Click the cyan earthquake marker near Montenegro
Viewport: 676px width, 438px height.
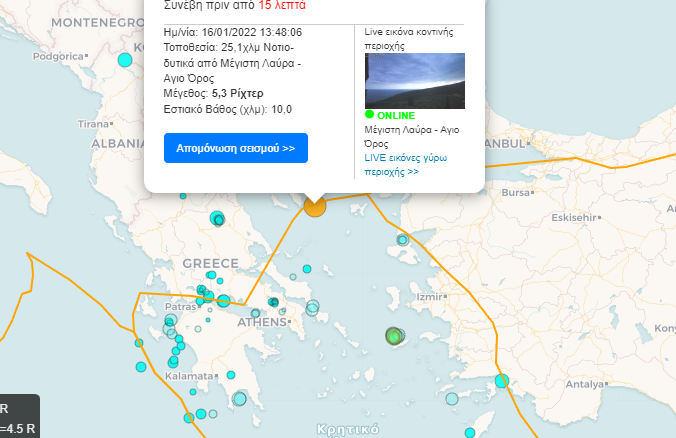pos(125,60)
